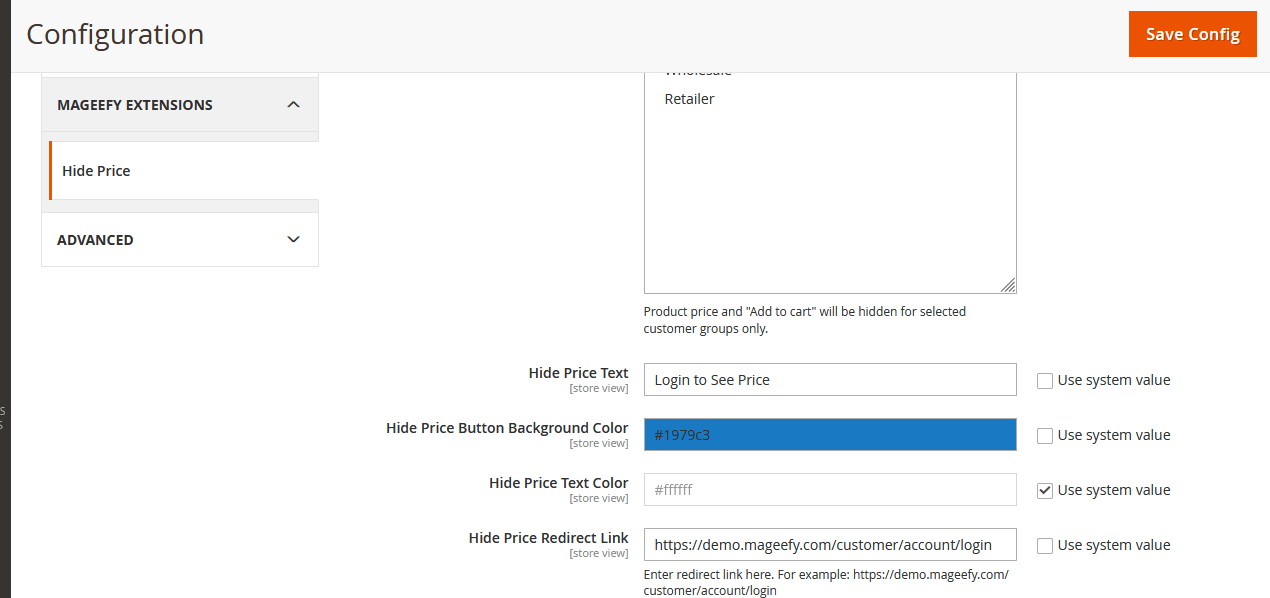Click the Hide Price Text field label
1270x598 pixels.
click(578, 373)
